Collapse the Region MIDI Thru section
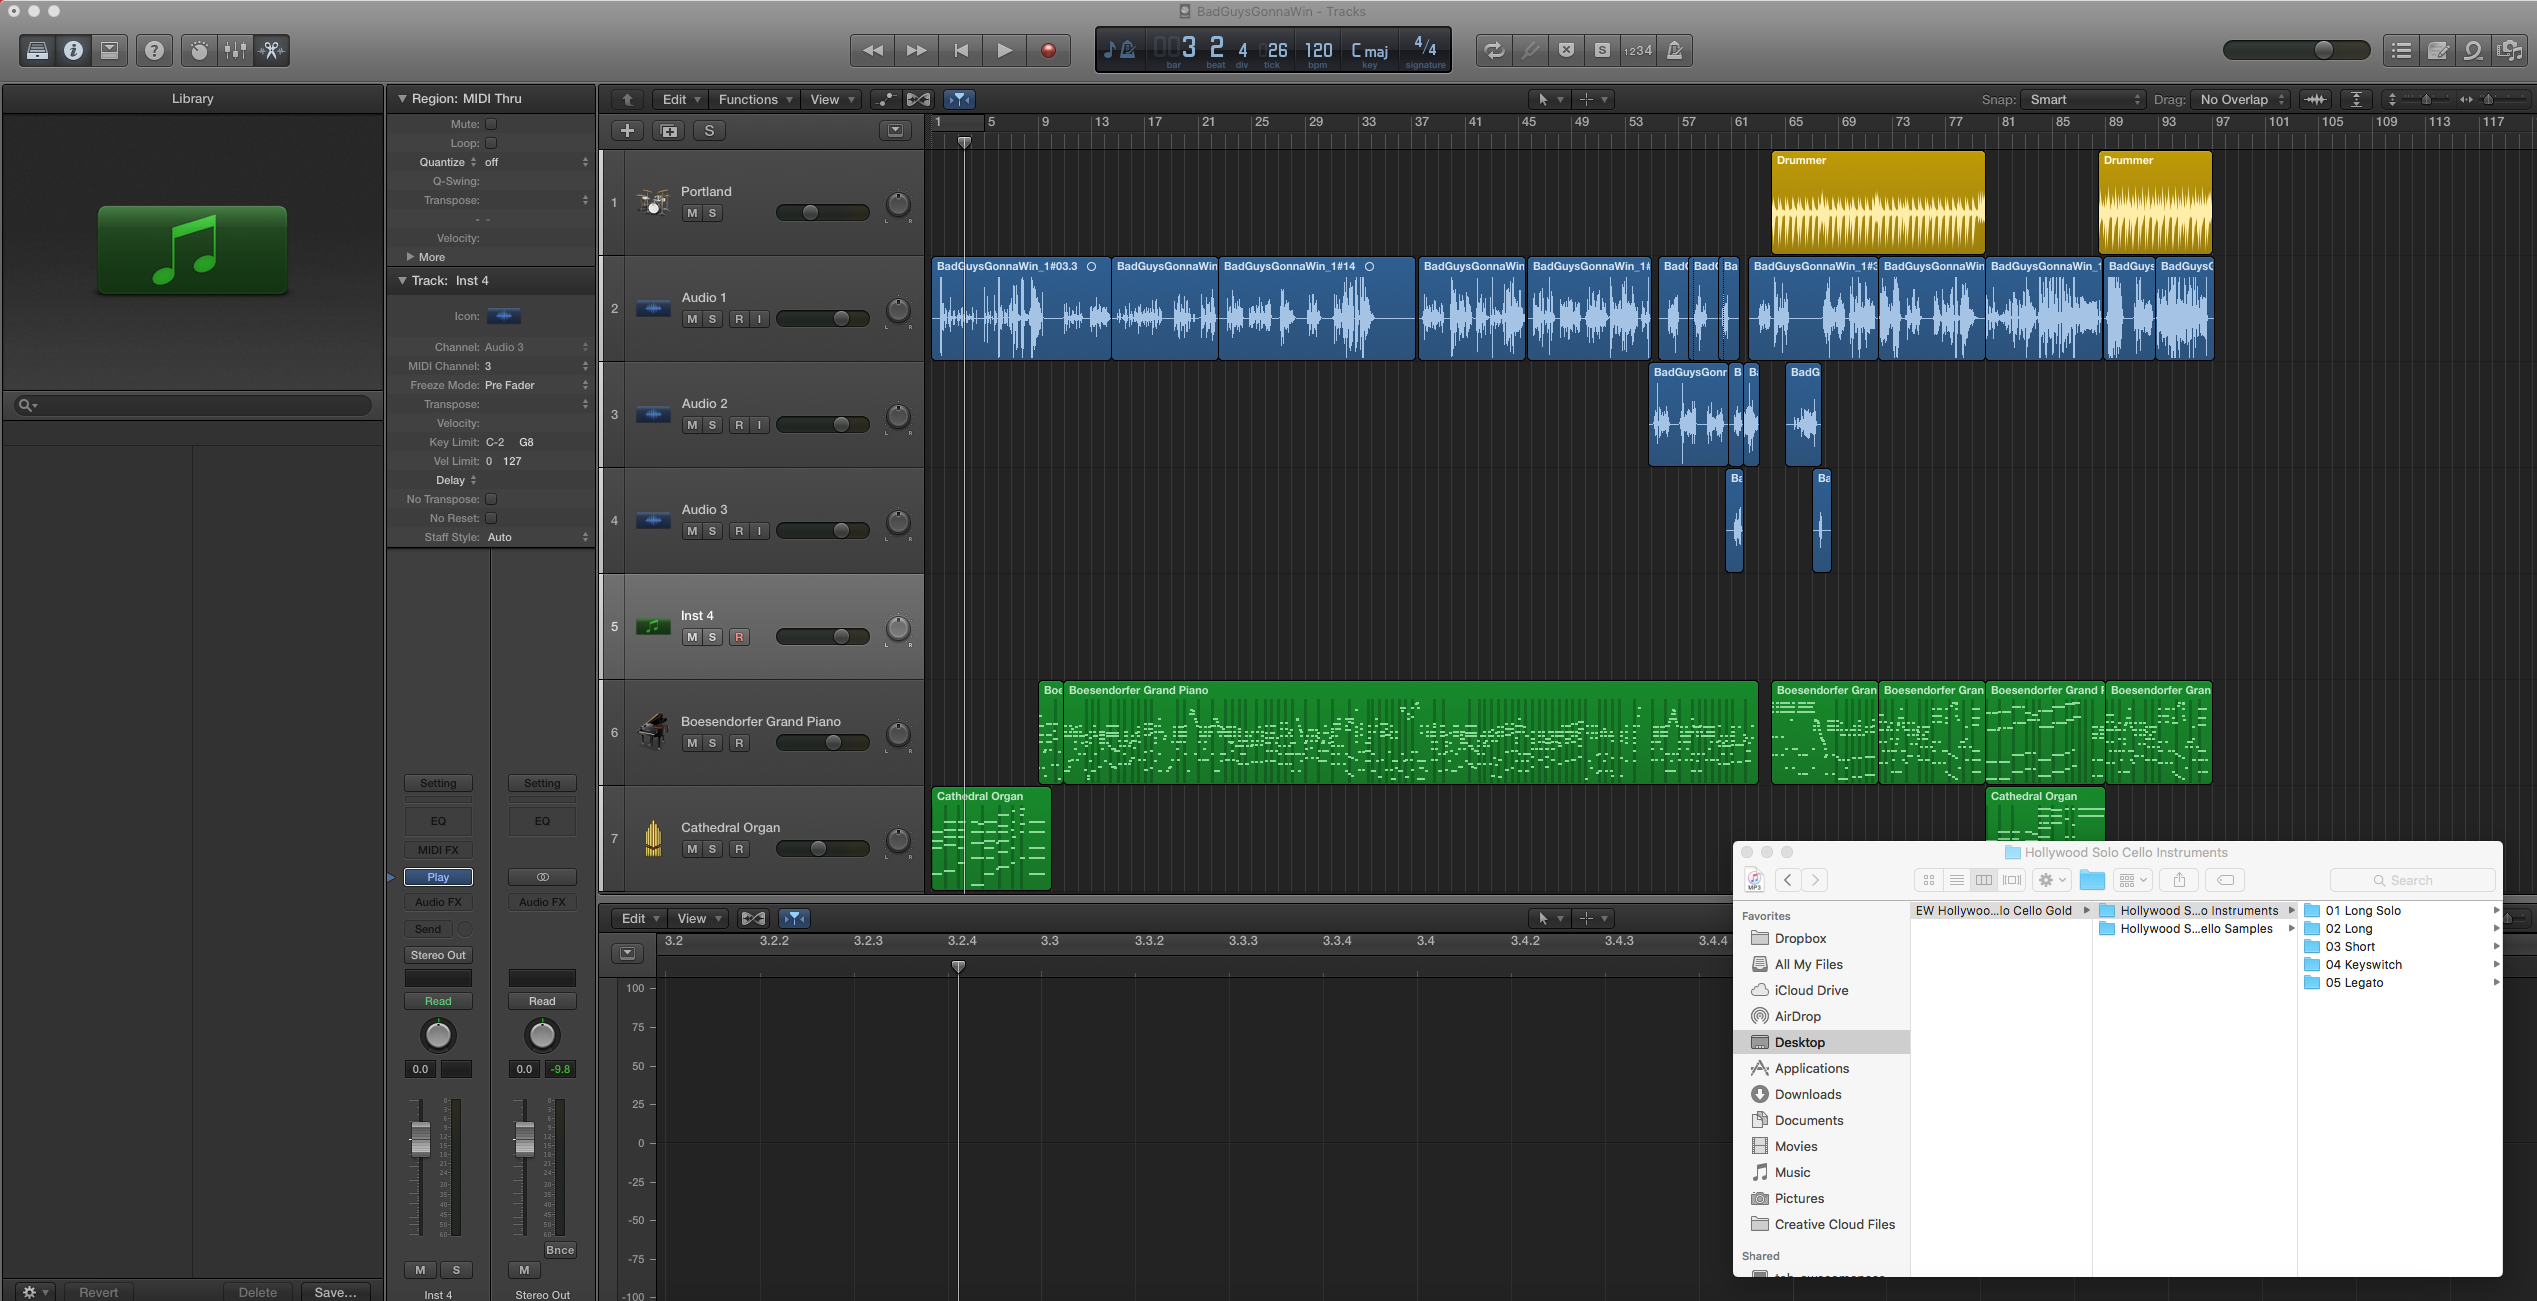The width and height of the screenshot is (2537, 1301). coord(402,98)
